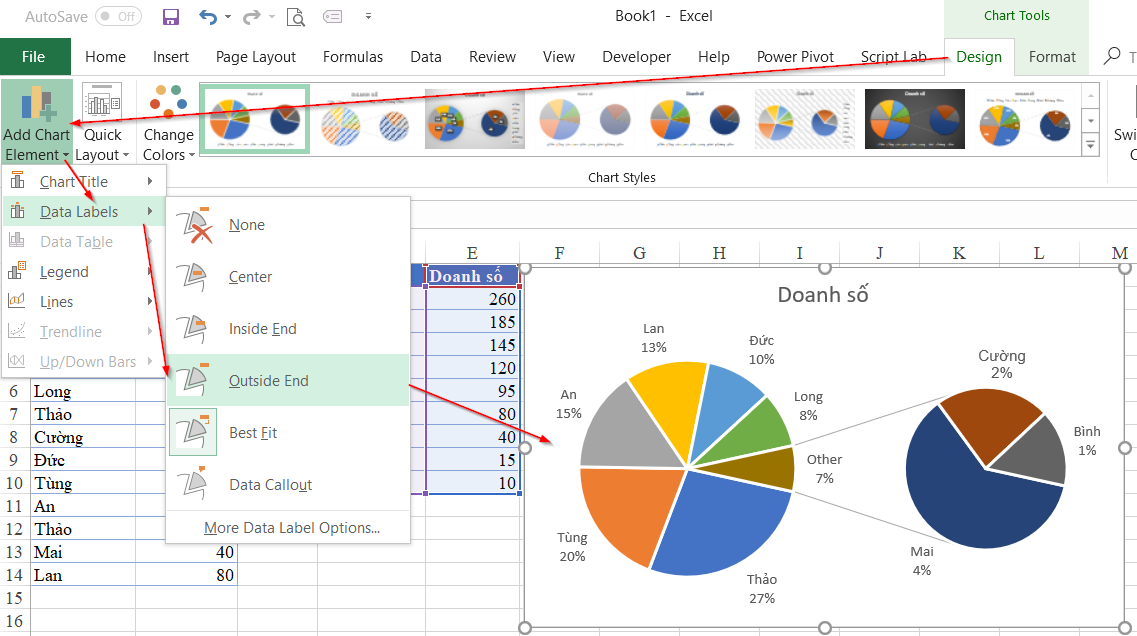Screen dimensions: 1137x636
Task: Apply the dark background chart style thumbnail
Action: 914,120
